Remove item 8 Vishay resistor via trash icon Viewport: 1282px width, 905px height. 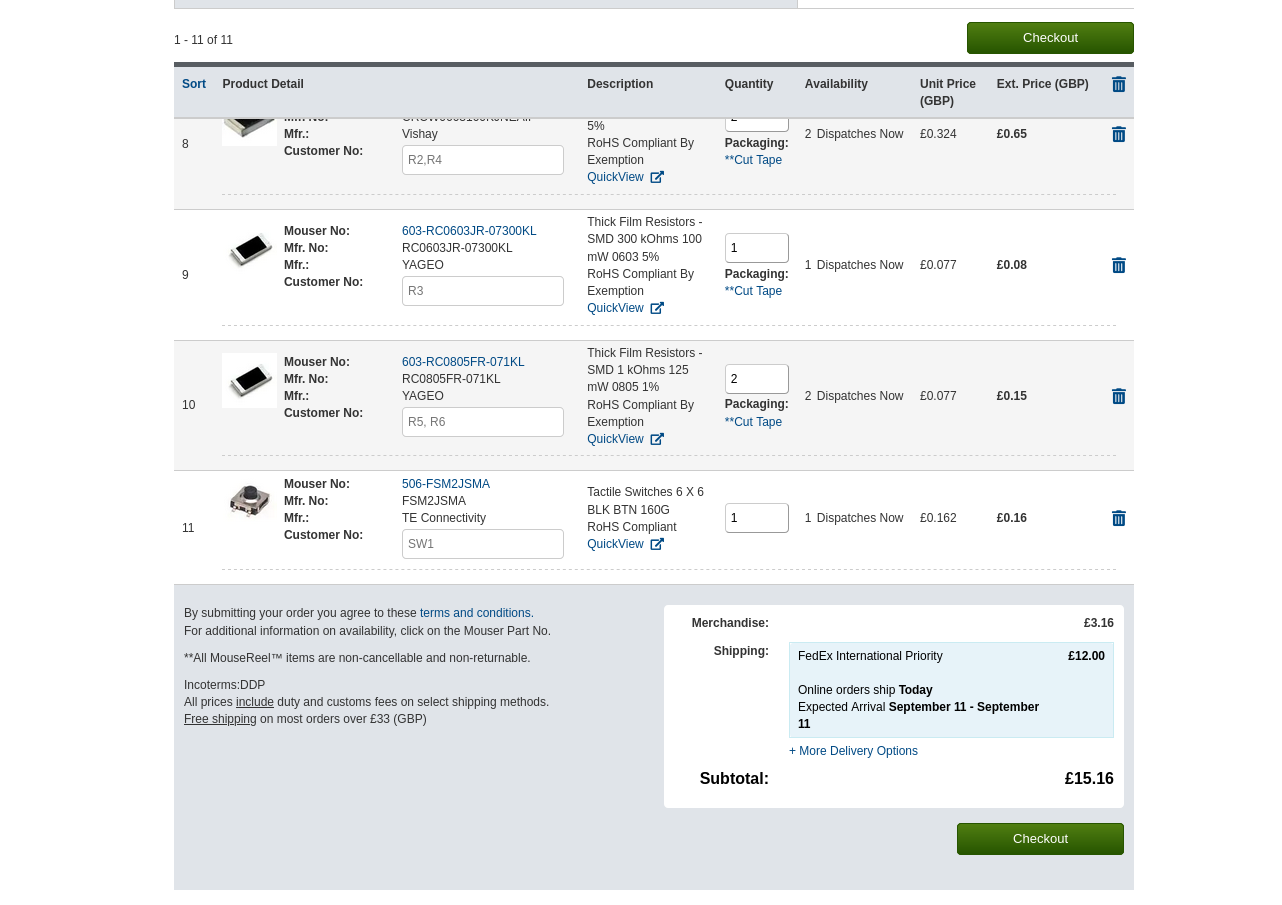click(1118, 135)
